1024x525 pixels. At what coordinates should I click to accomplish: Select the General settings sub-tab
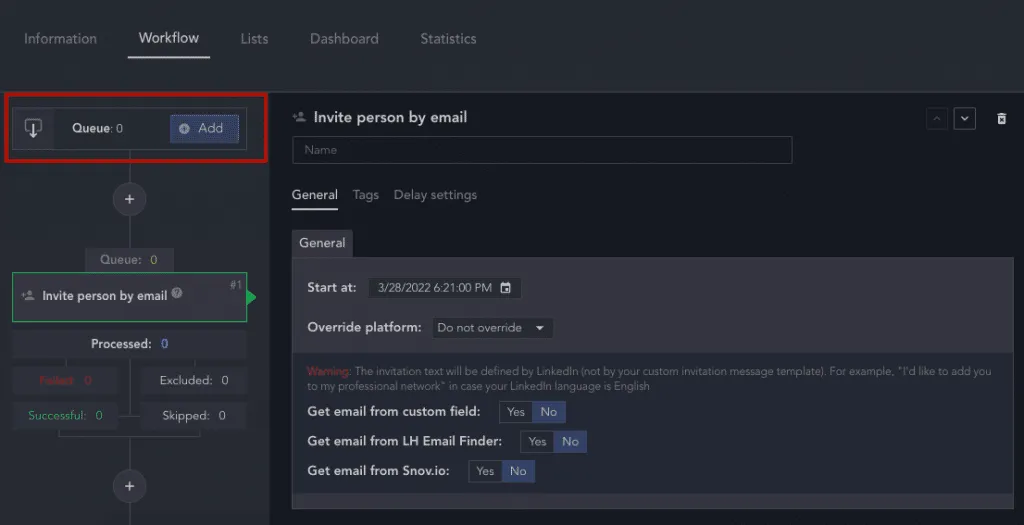(x=315, y=195)
